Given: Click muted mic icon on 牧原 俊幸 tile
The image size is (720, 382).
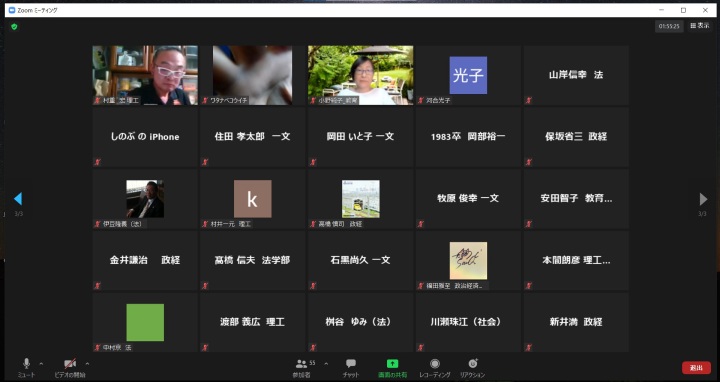Looking at the screenshot, I should [x=421, y=224].
